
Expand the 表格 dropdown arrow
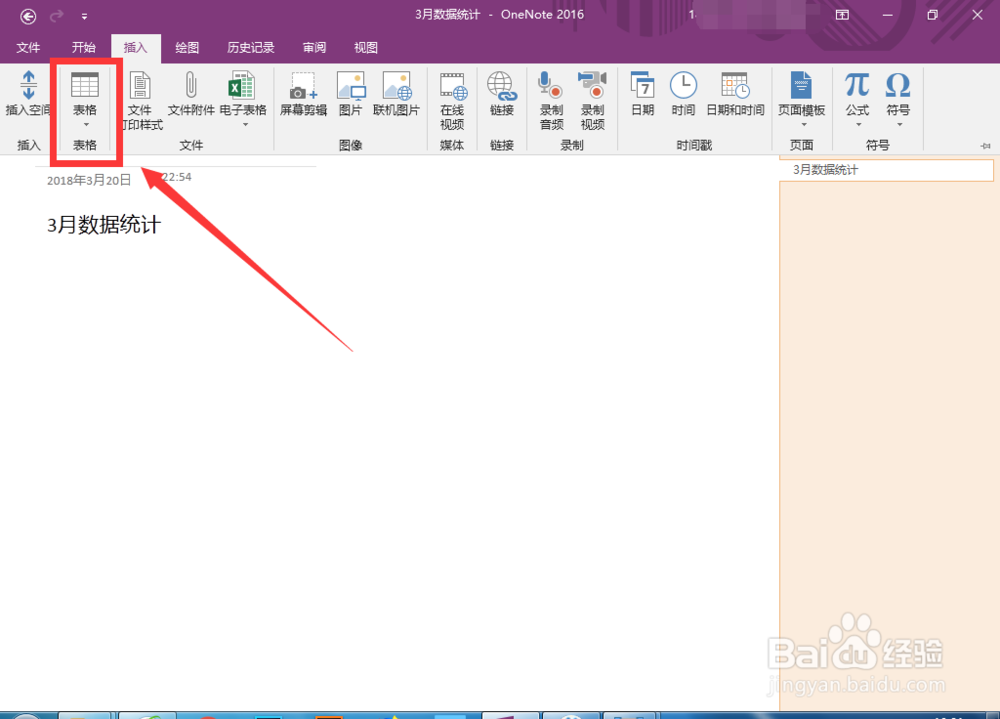point(85,125)
